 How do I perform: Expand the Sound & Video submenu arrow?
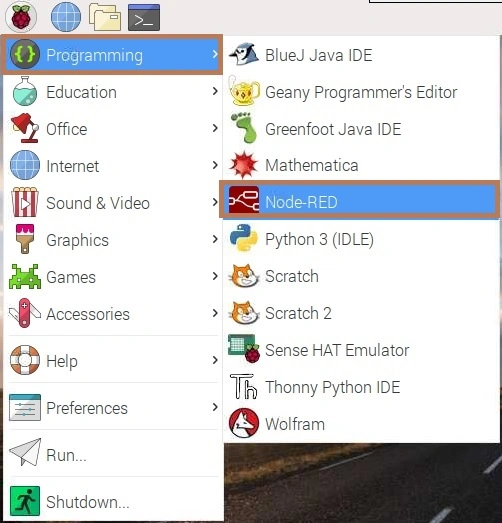click(215, 202)
